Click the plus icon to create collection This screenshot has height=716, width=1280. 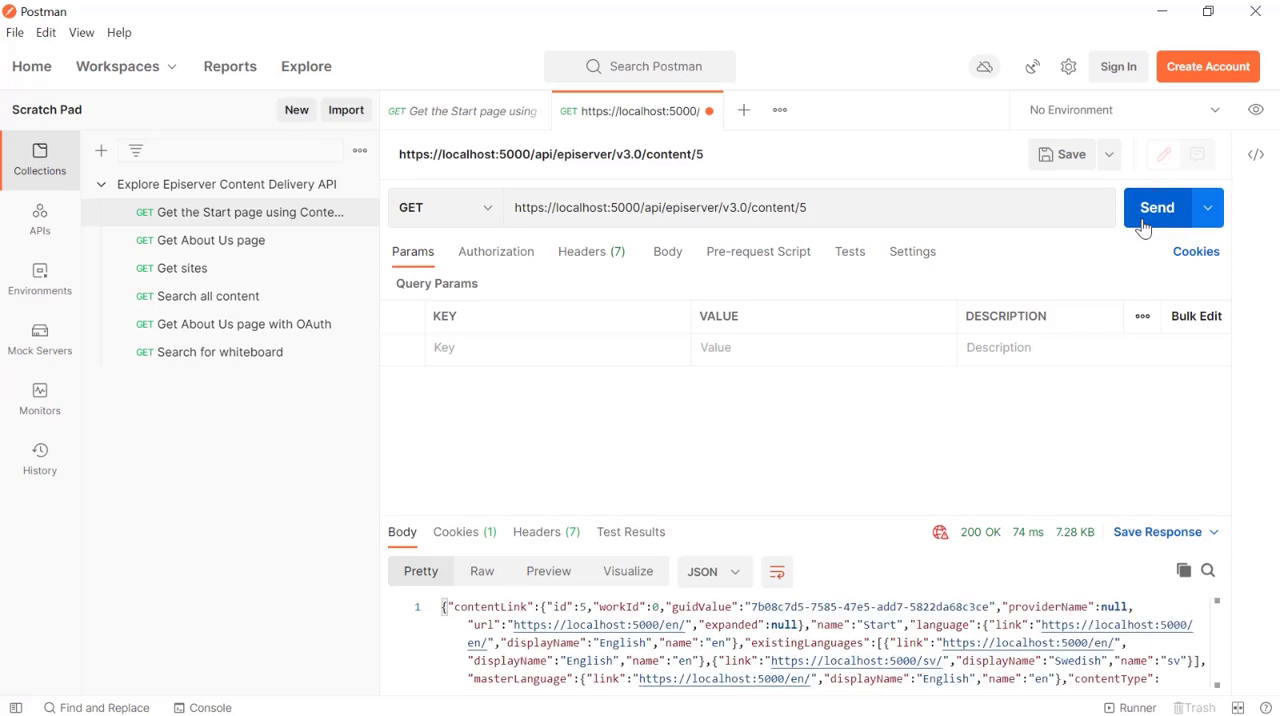pyautogui.click(x=101, y=151)
